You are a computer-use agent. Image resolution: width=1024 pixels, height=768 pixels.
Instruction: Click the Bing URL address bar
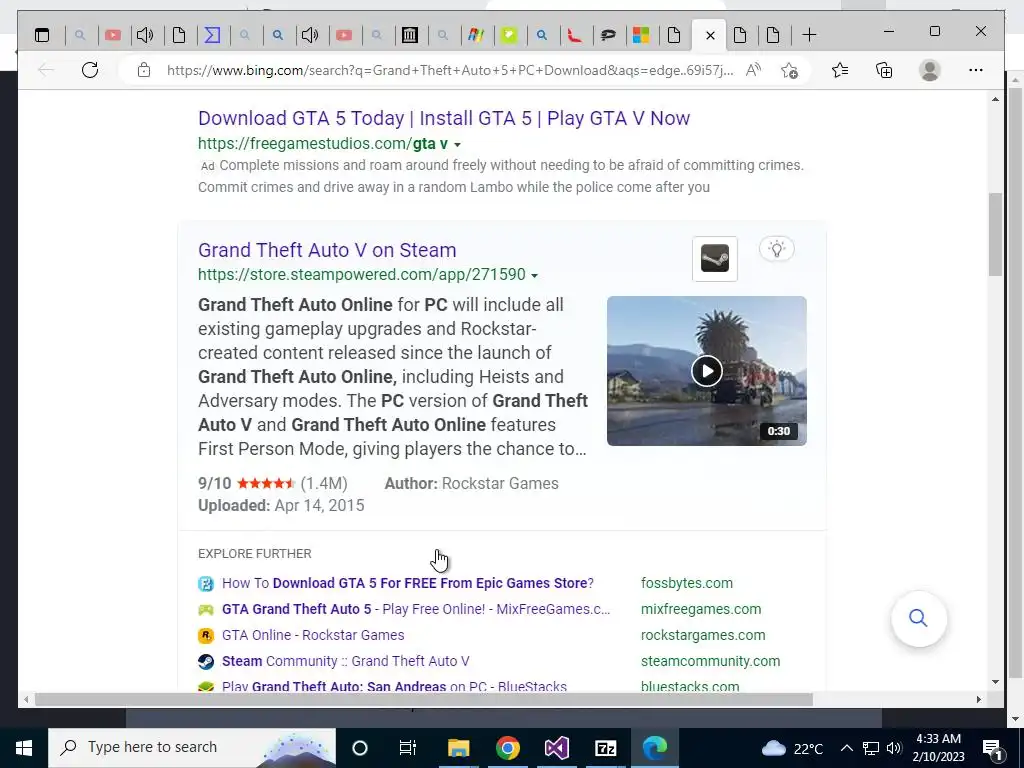tap(449, 70)
